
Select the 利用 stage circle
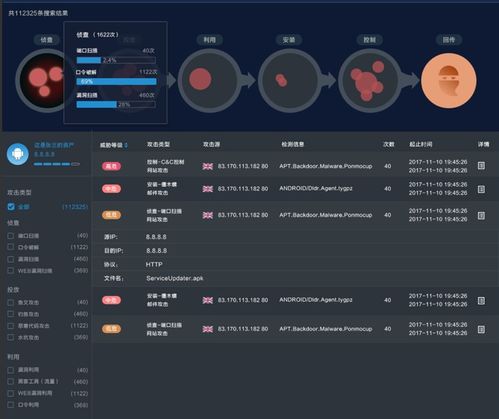pyautogui.click(x=209, y=81)
